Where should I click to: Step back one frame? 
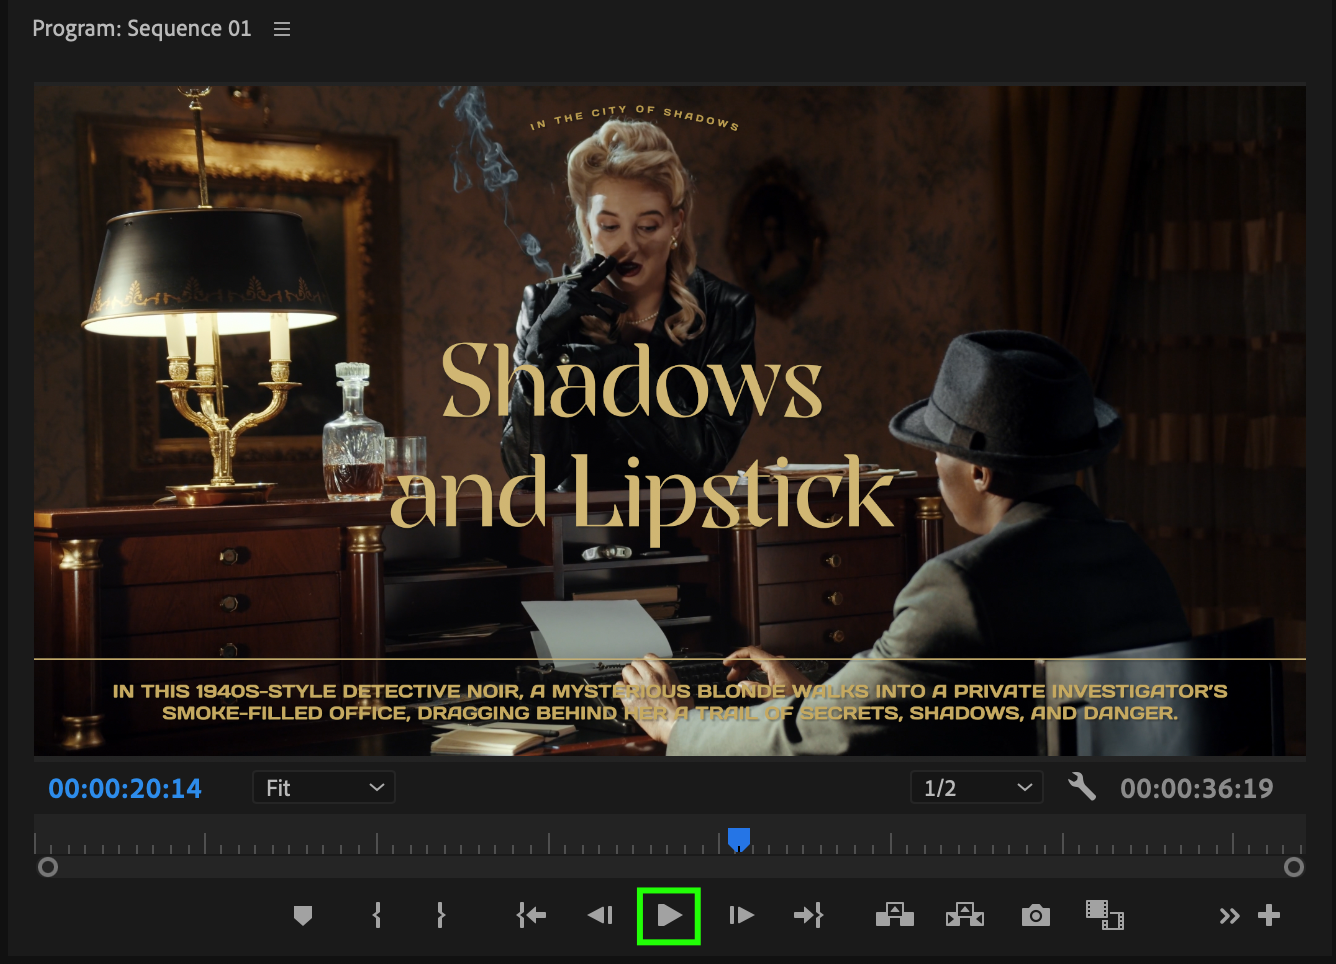click(600, 915)
